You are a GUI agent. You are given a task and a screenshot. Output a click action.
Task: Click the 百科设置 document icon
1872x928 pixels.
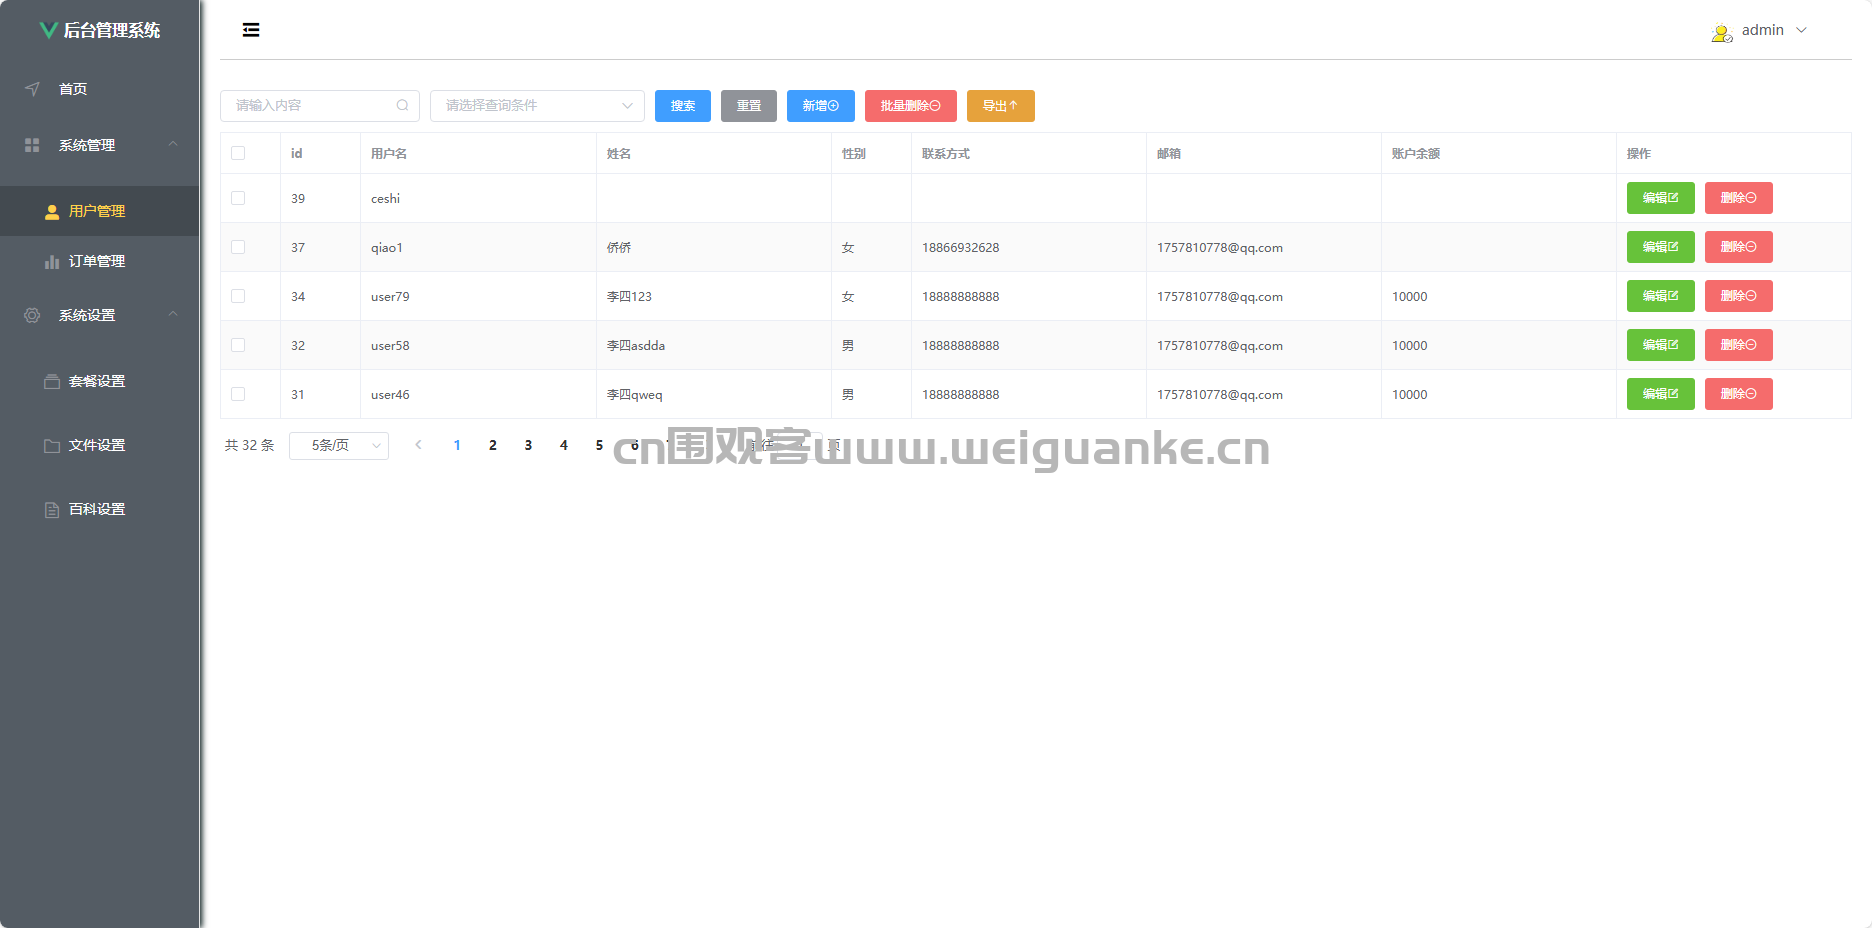(x=52, y=510)
